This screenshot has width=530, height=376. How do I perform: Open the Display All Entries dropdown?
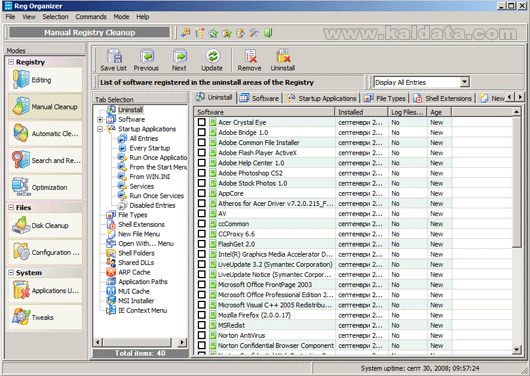coord(464,82)
